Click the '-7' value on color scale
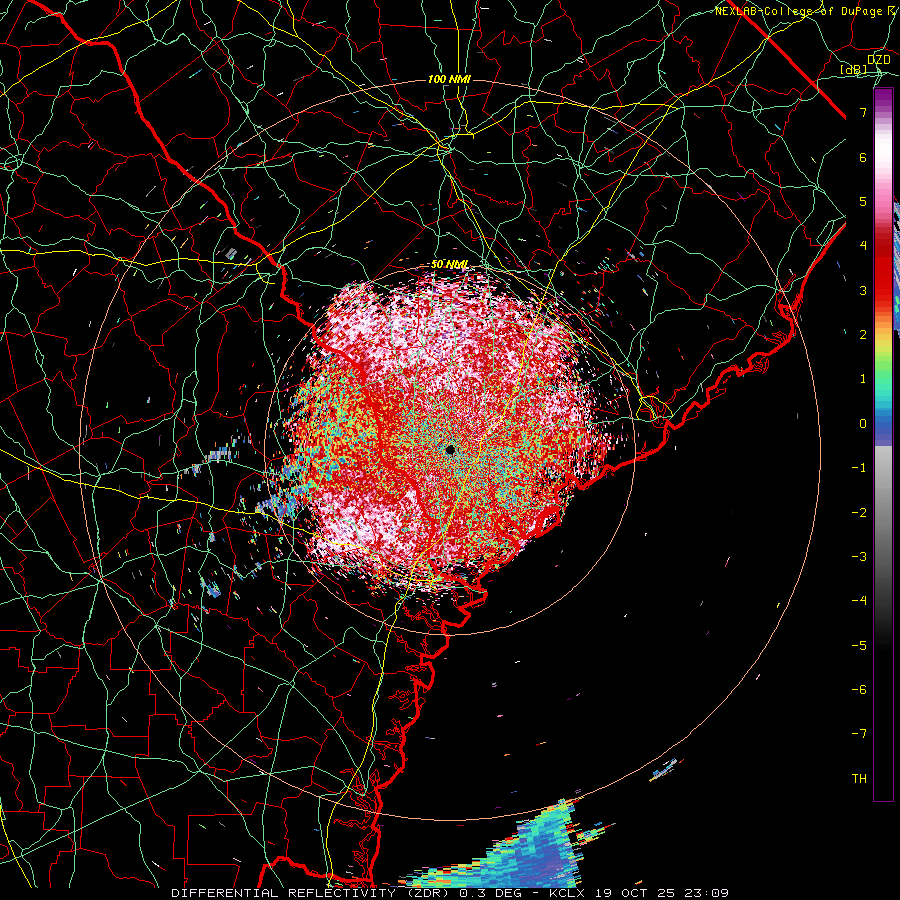Screen dimensions: 900x900 tap(859, 734)
